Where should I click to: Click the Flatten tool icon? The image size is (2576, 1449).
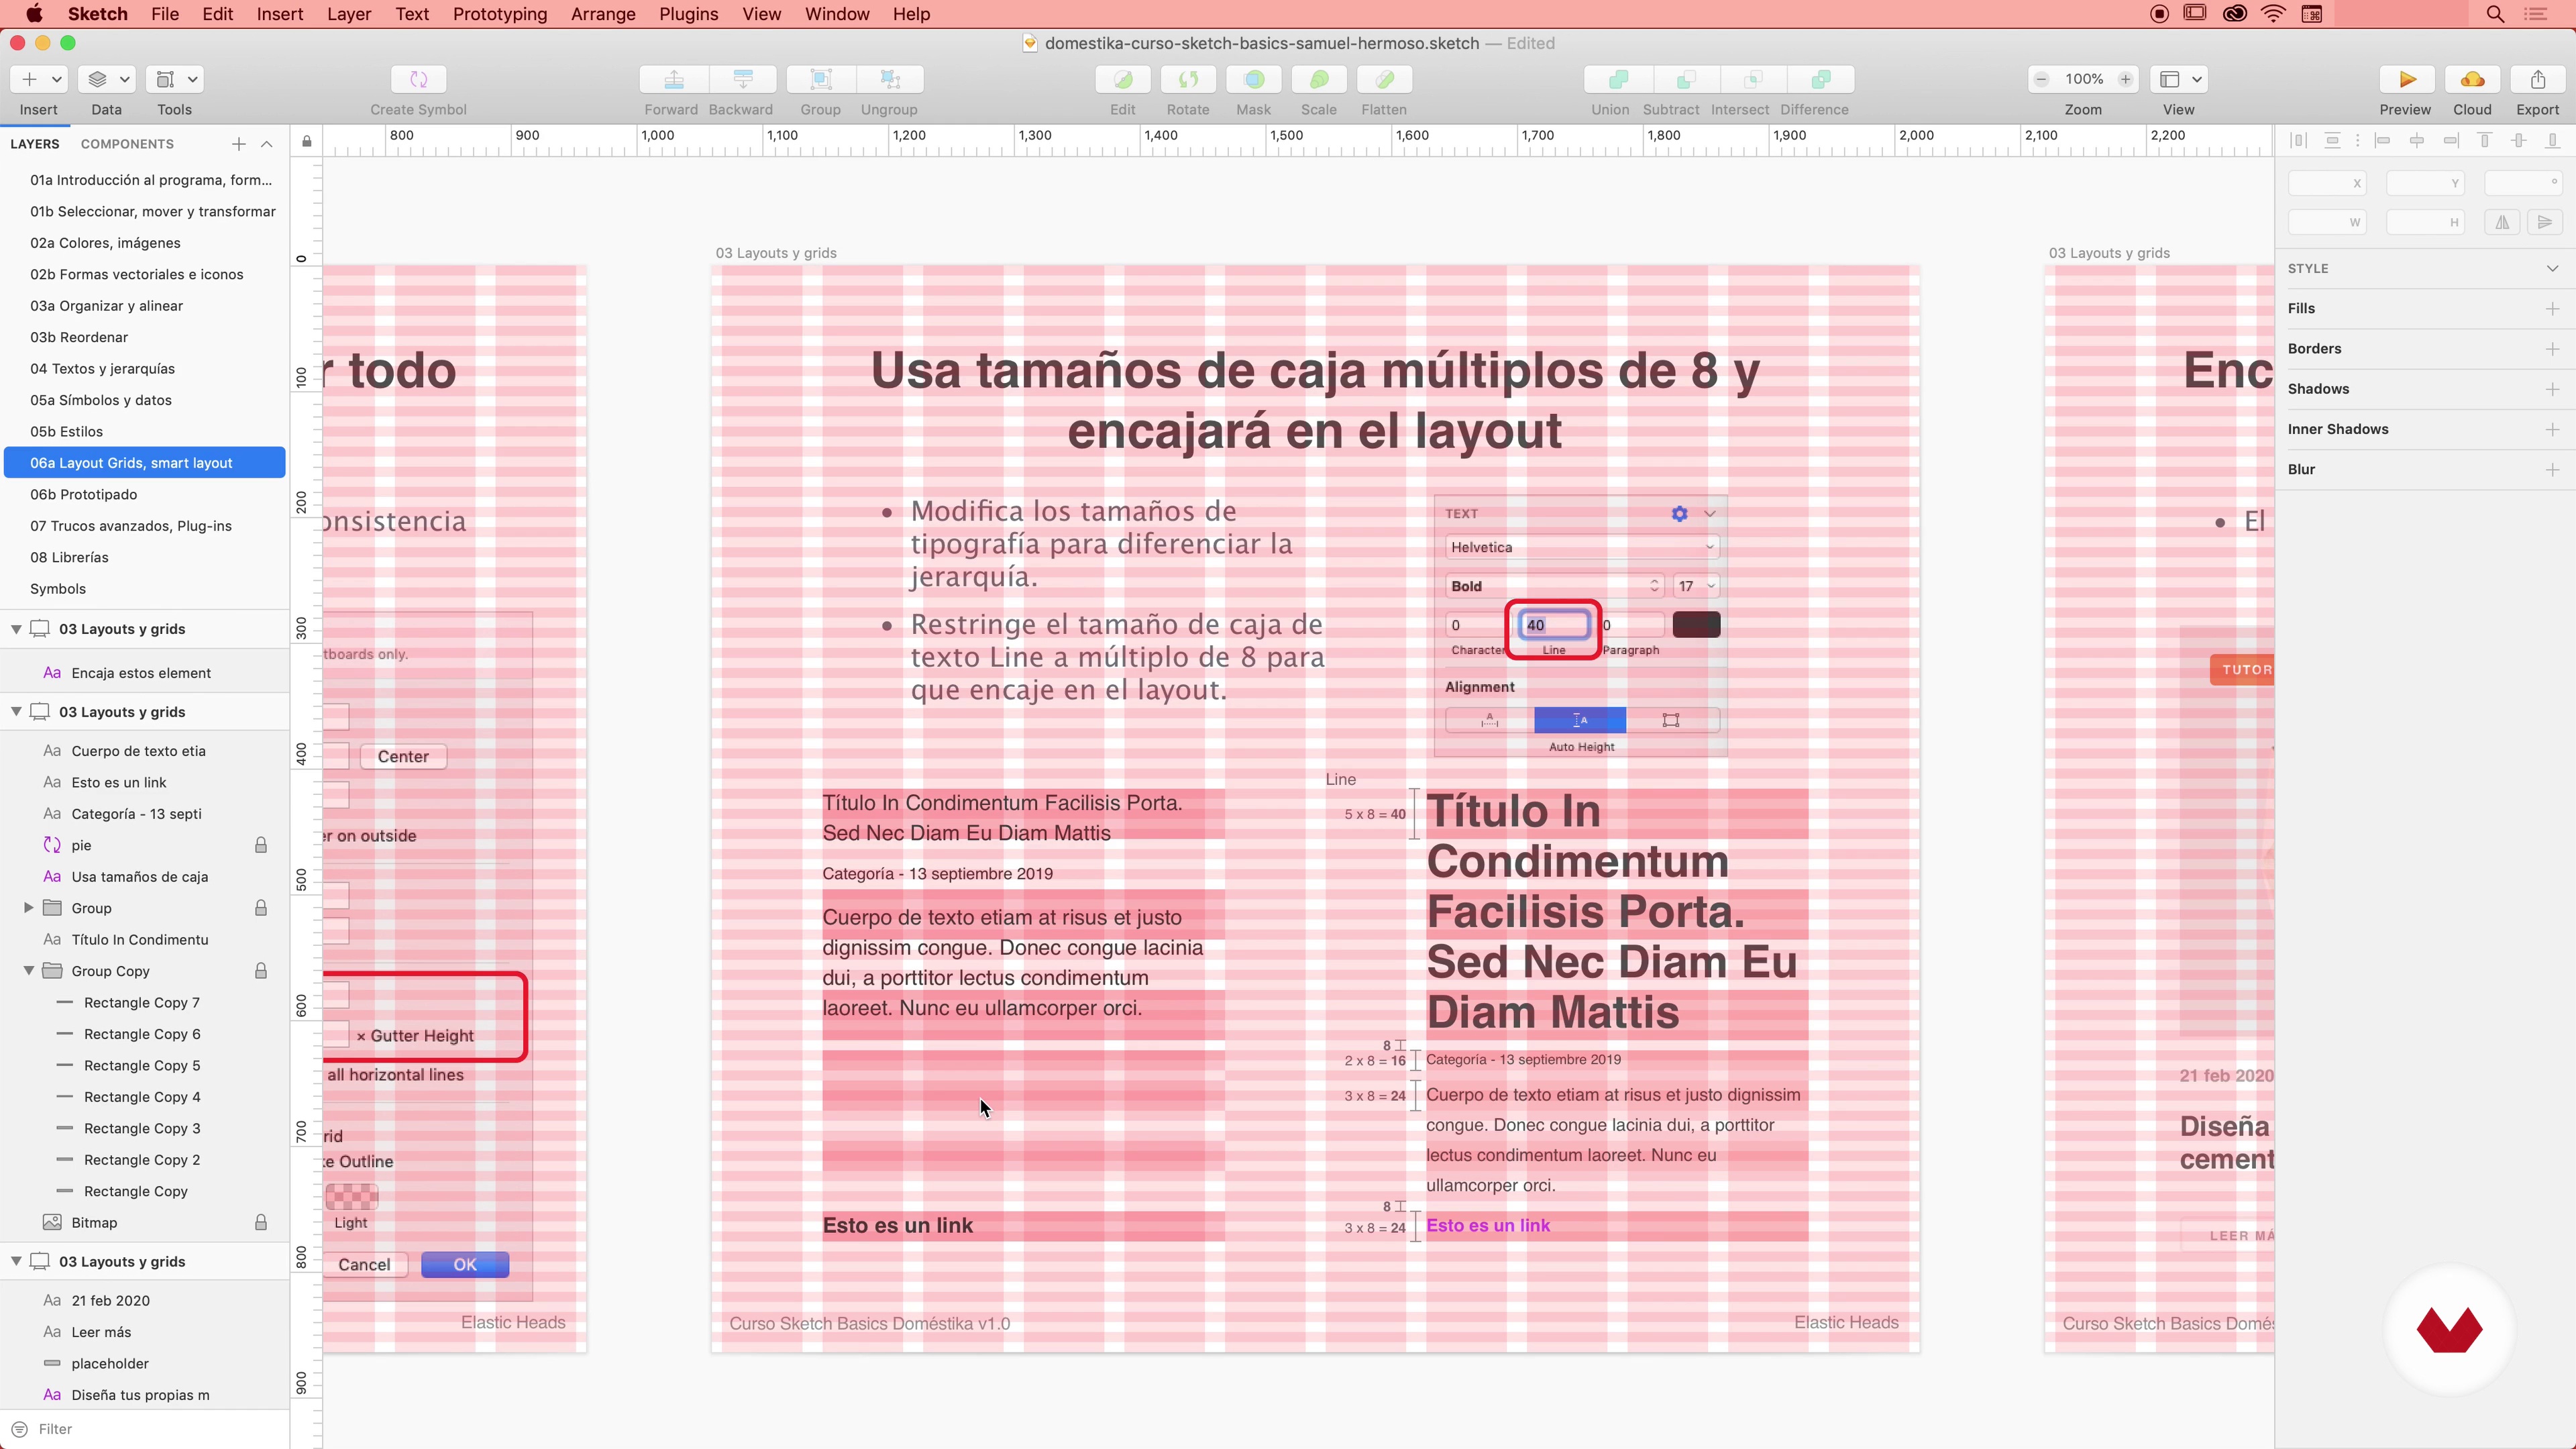pos(1384,79)
